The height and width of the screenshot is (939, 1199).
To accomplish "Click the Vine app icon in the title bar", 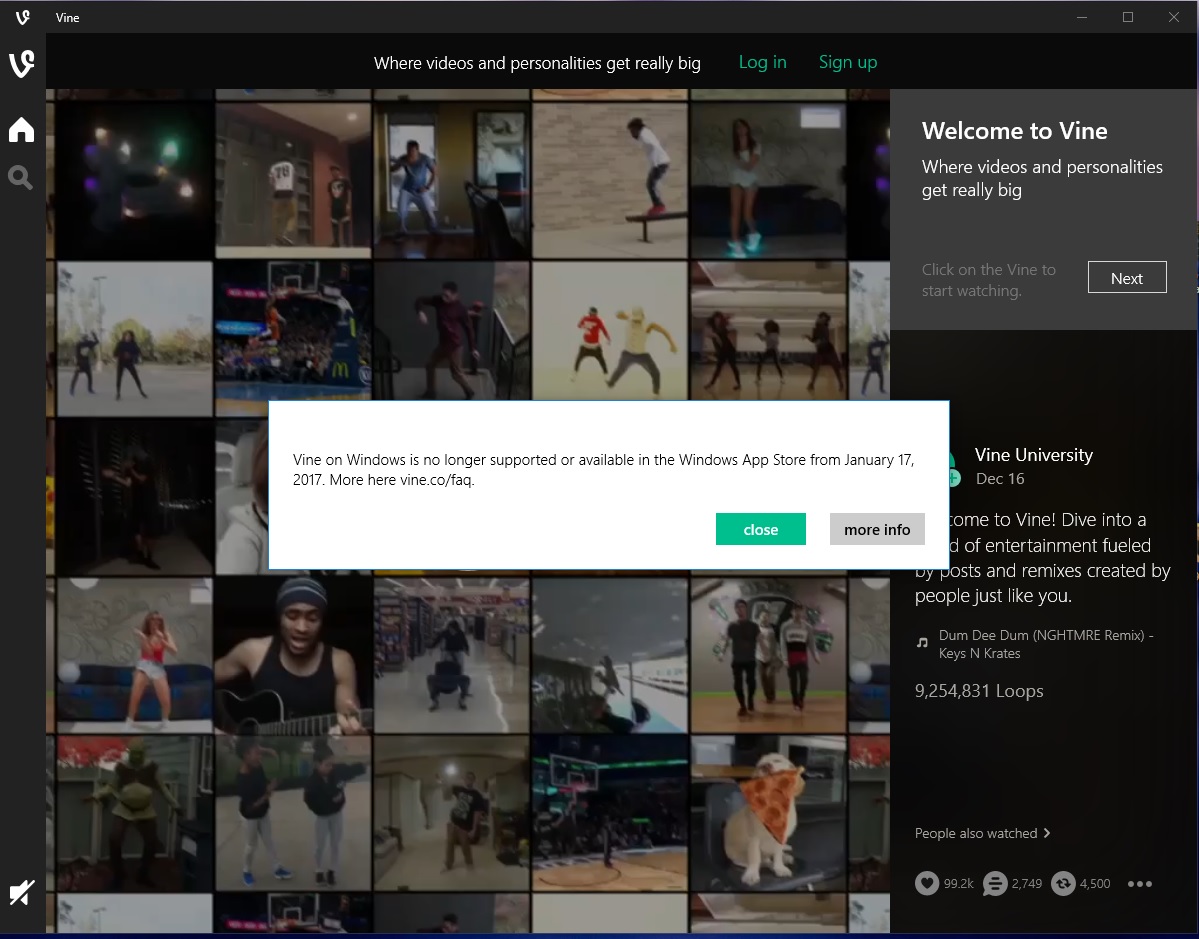I will (23, 17).
